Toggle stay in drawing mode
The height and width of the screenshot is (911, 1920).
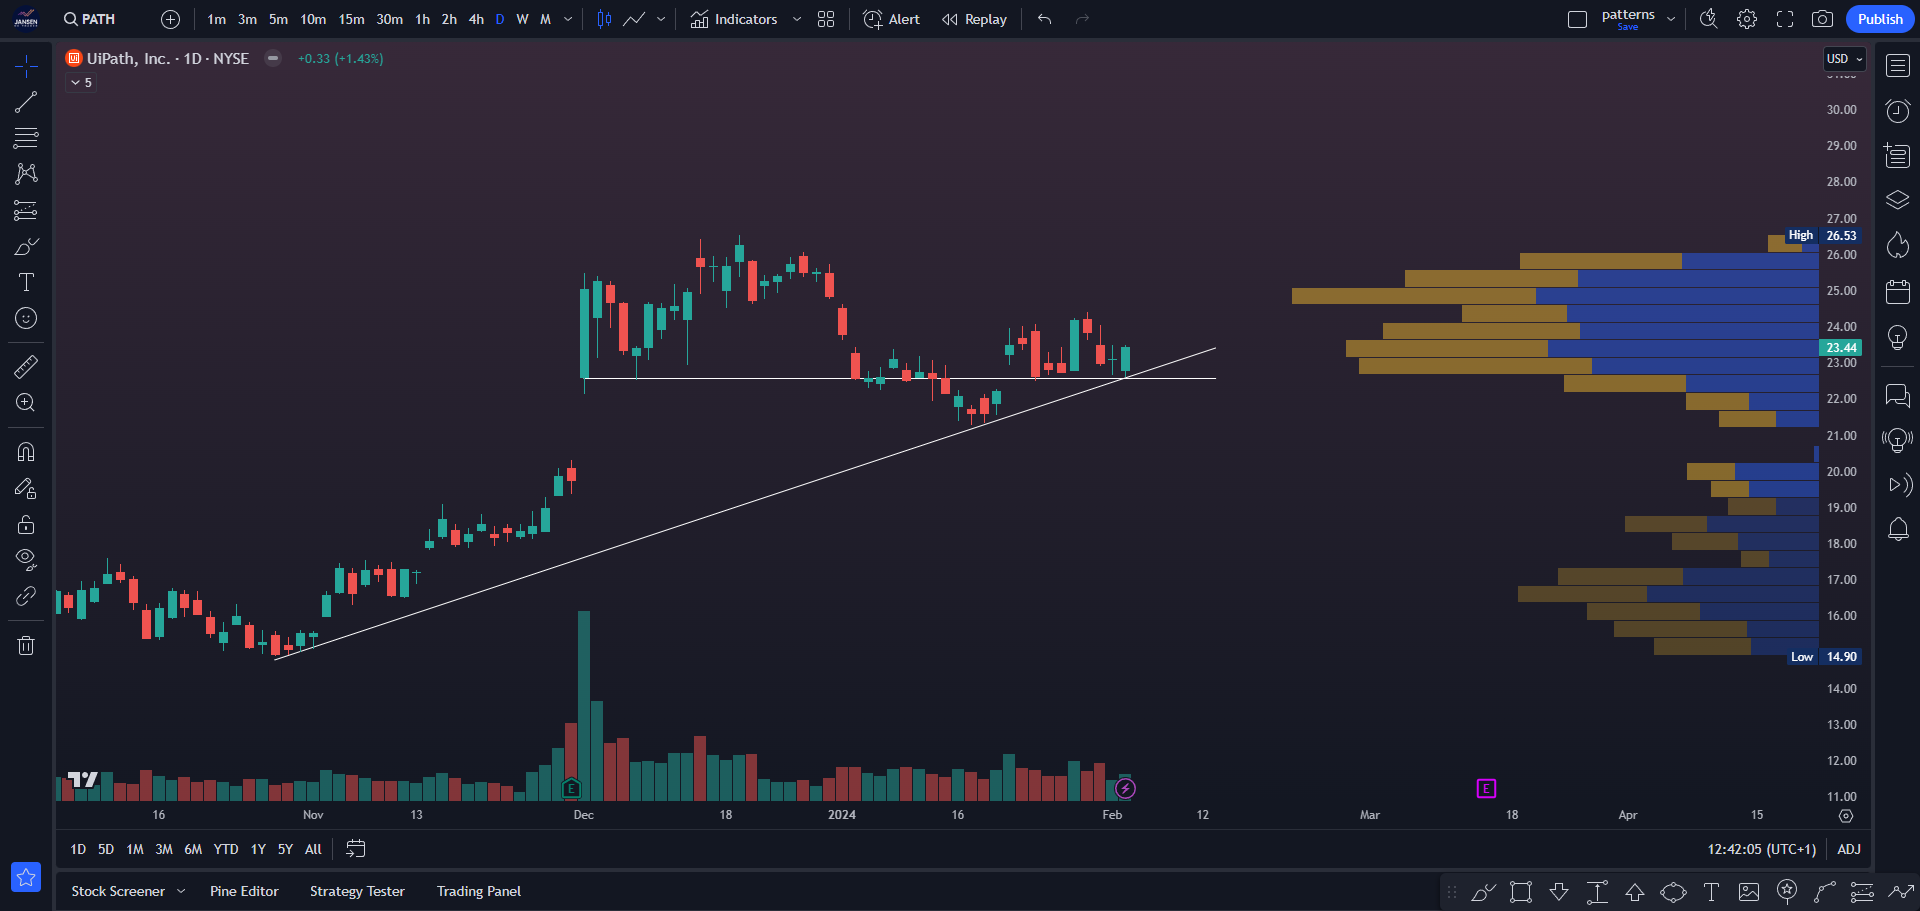26,488
